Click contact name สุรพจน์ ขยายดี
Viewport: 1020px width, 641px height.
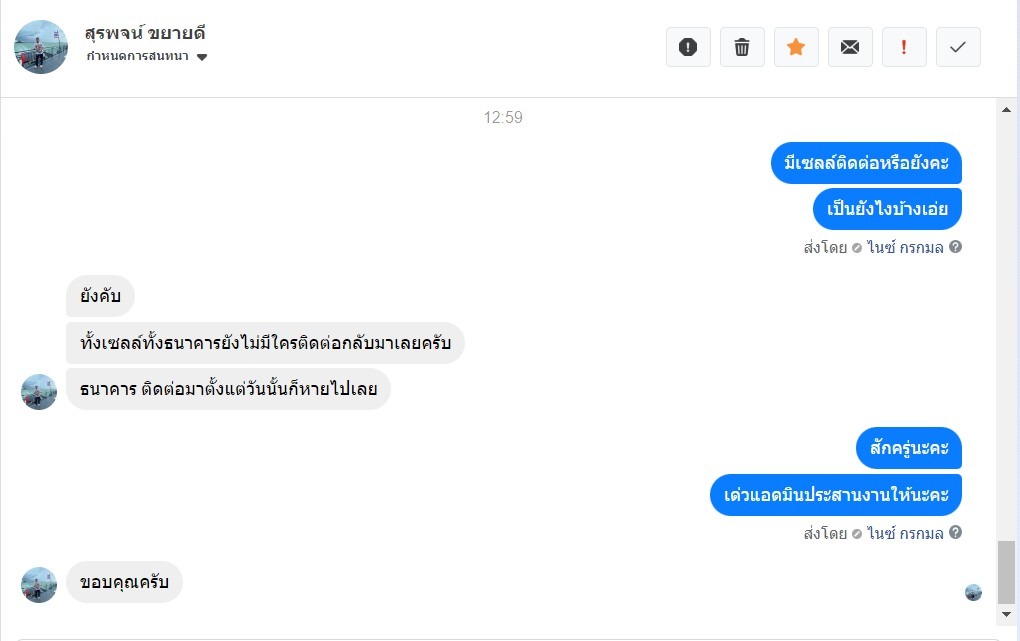(x=145, y=33)
